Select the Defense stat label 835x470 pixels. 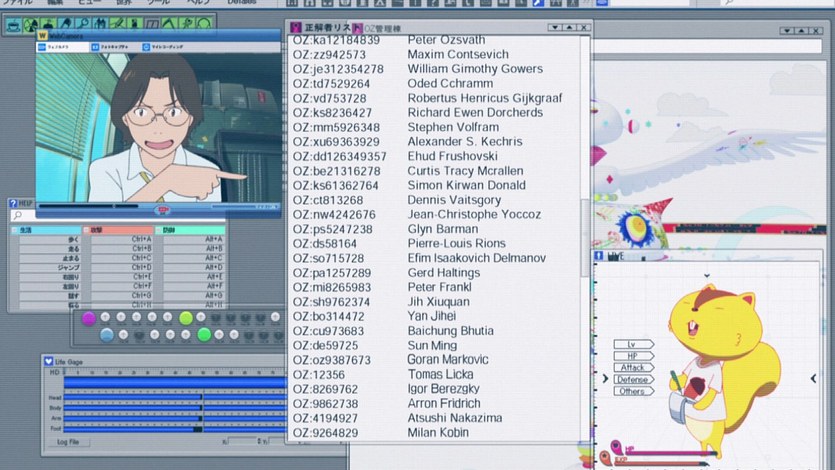pyautogui.click(x=632, y=380)
